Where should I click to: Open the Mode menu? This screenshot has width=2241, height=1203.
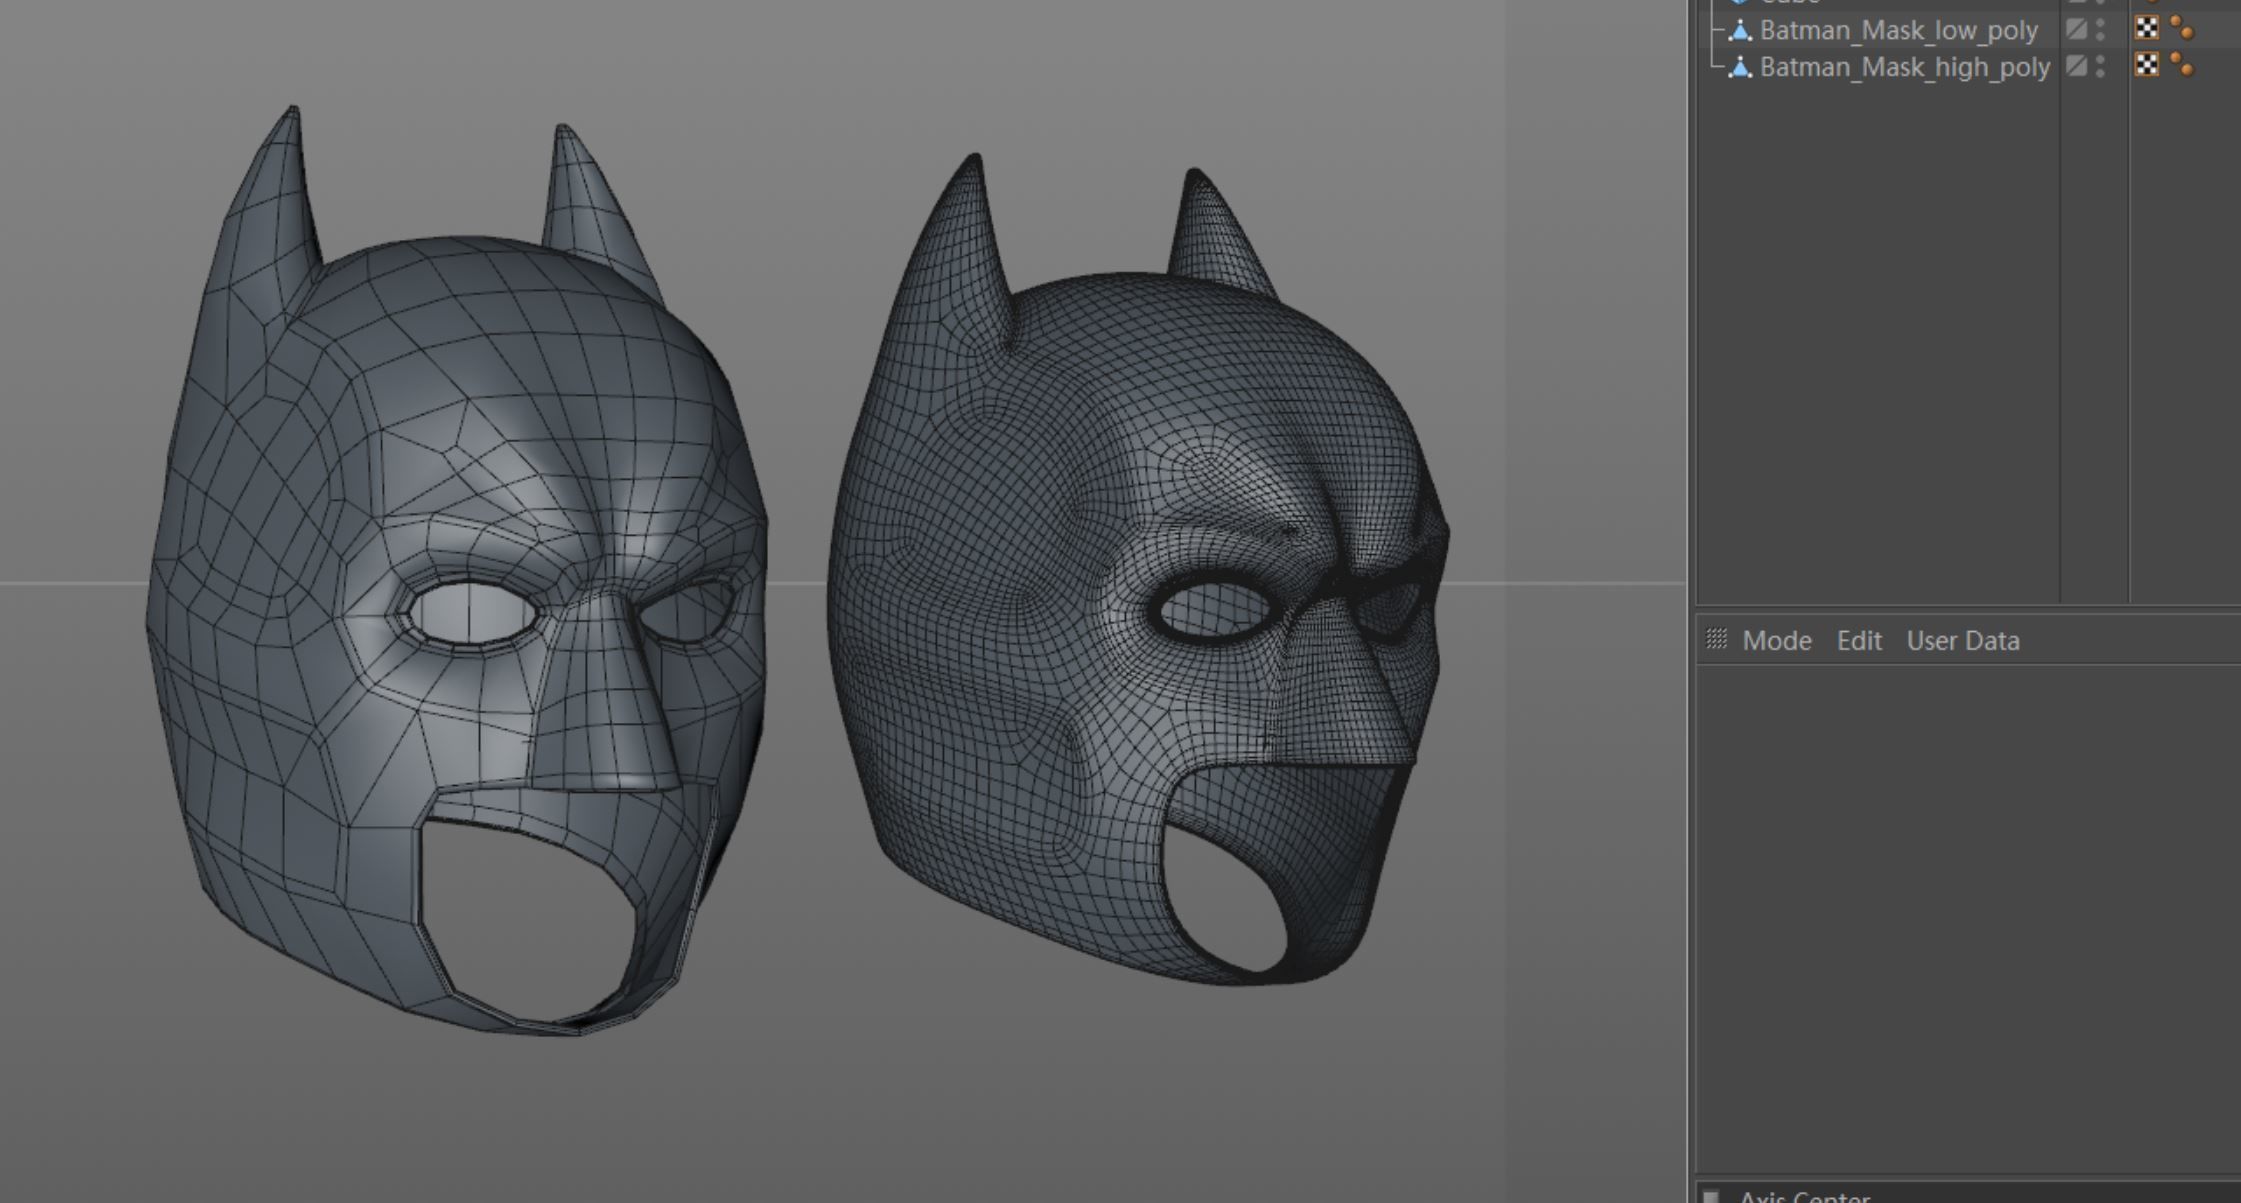pos(1776,640)
